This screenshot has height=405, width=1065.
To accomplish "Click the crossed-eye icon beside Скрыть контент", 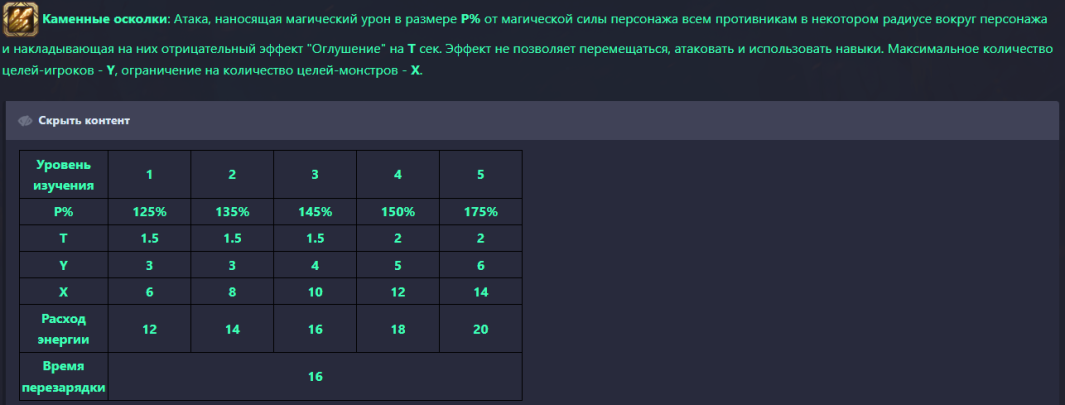I will pyautogui.click(x=25, y=121).
